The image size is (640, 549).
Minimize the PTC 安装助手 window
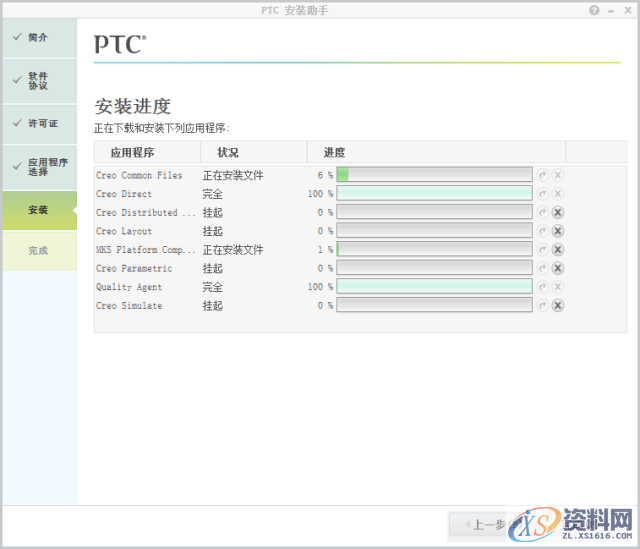coord(611,11)
